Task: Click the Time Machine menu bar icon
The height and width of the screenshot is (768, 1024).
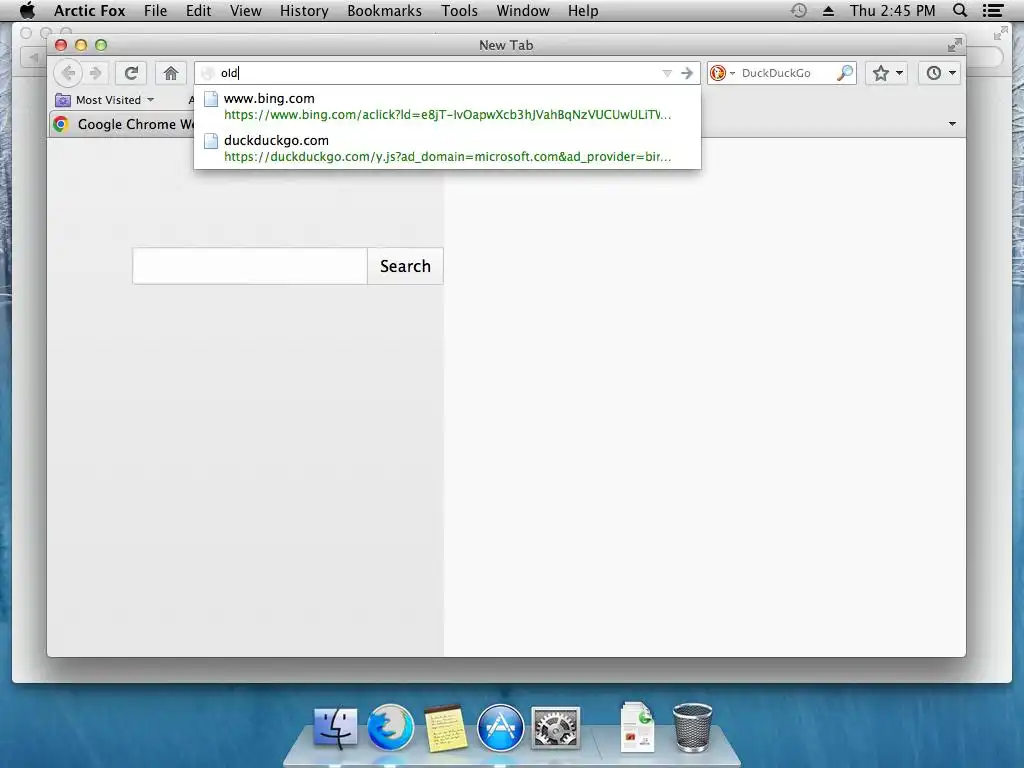Action: point(799,10)
